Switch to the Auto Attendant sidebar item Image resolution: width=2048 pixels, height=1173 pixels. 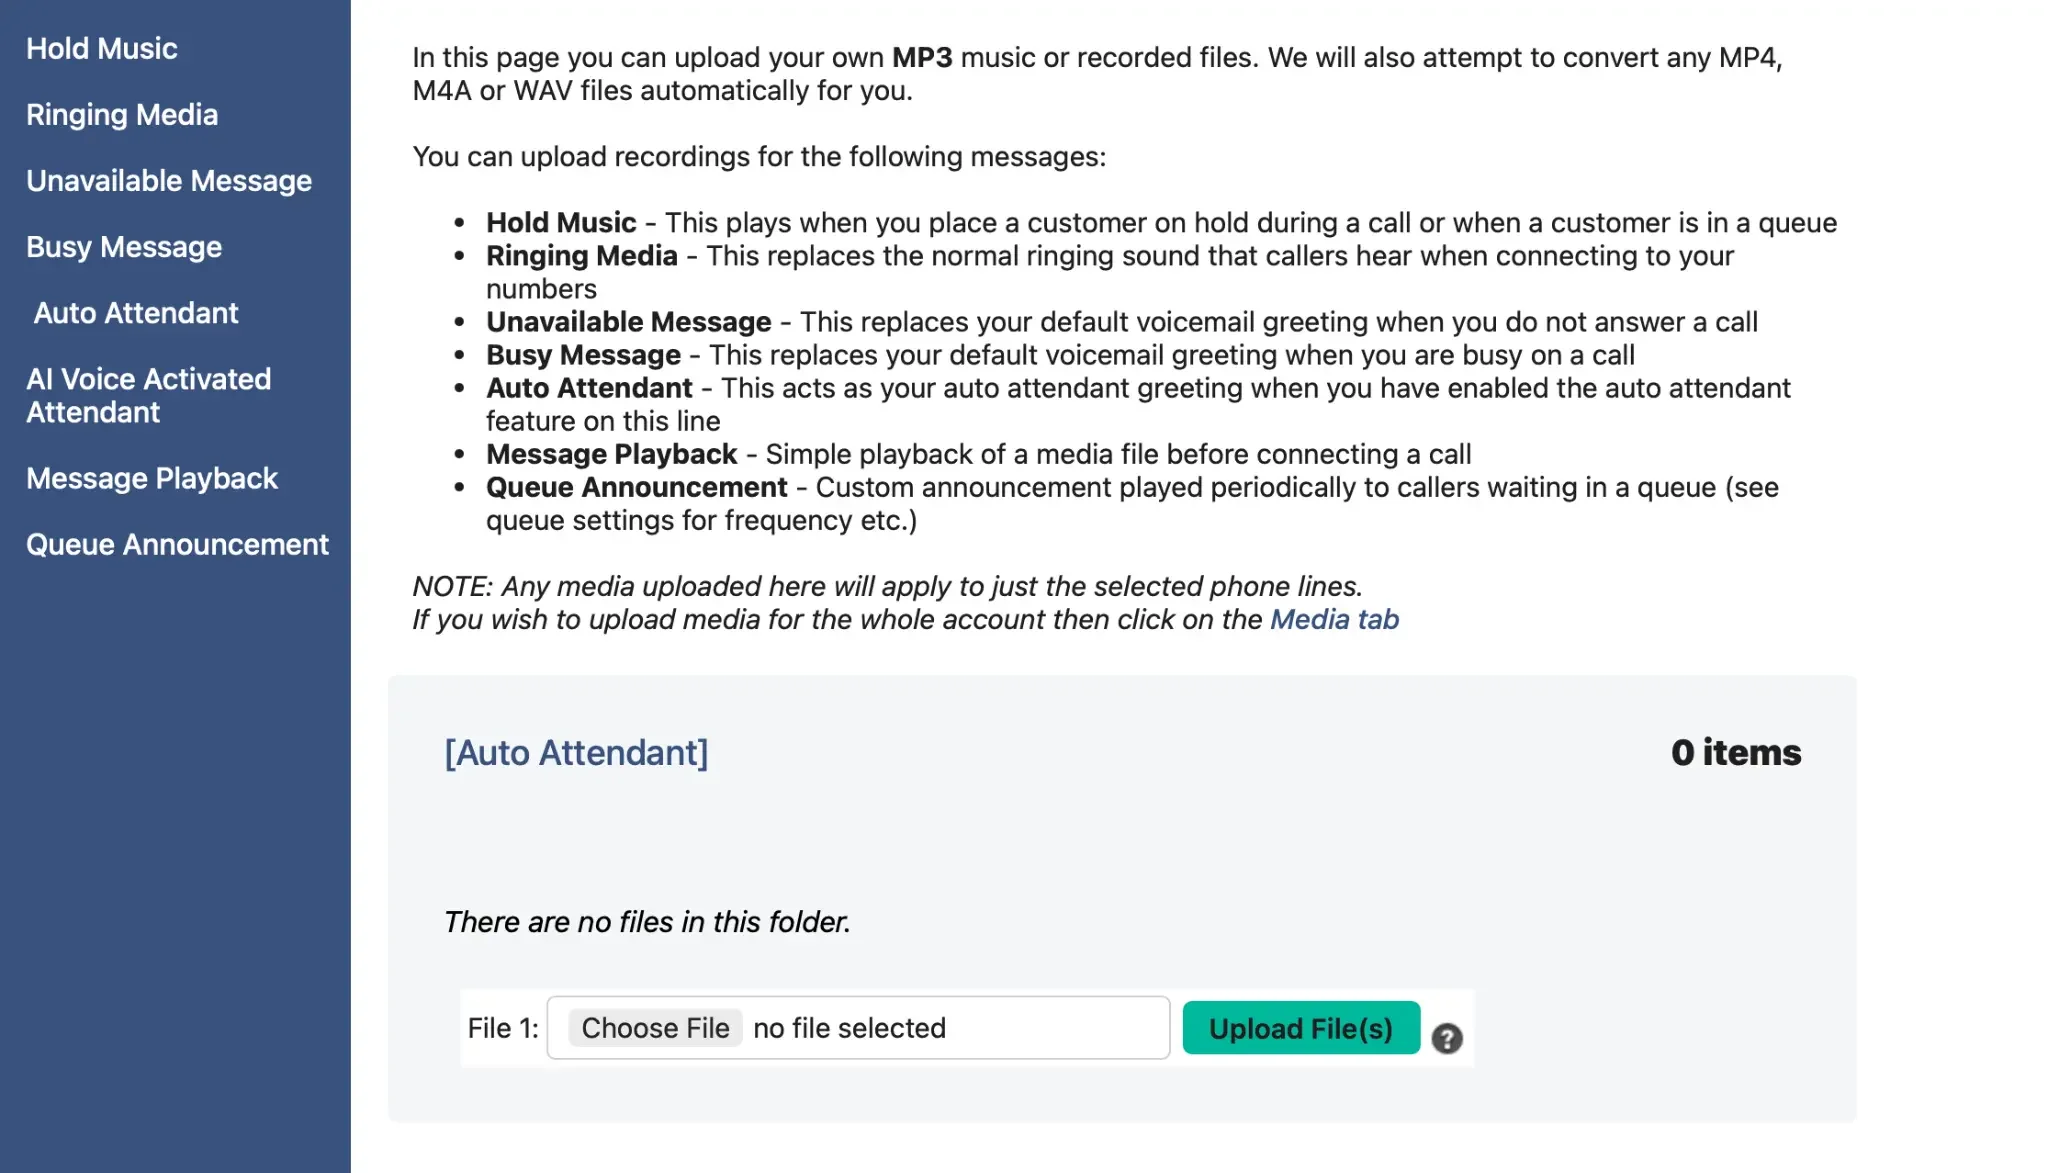135,313
